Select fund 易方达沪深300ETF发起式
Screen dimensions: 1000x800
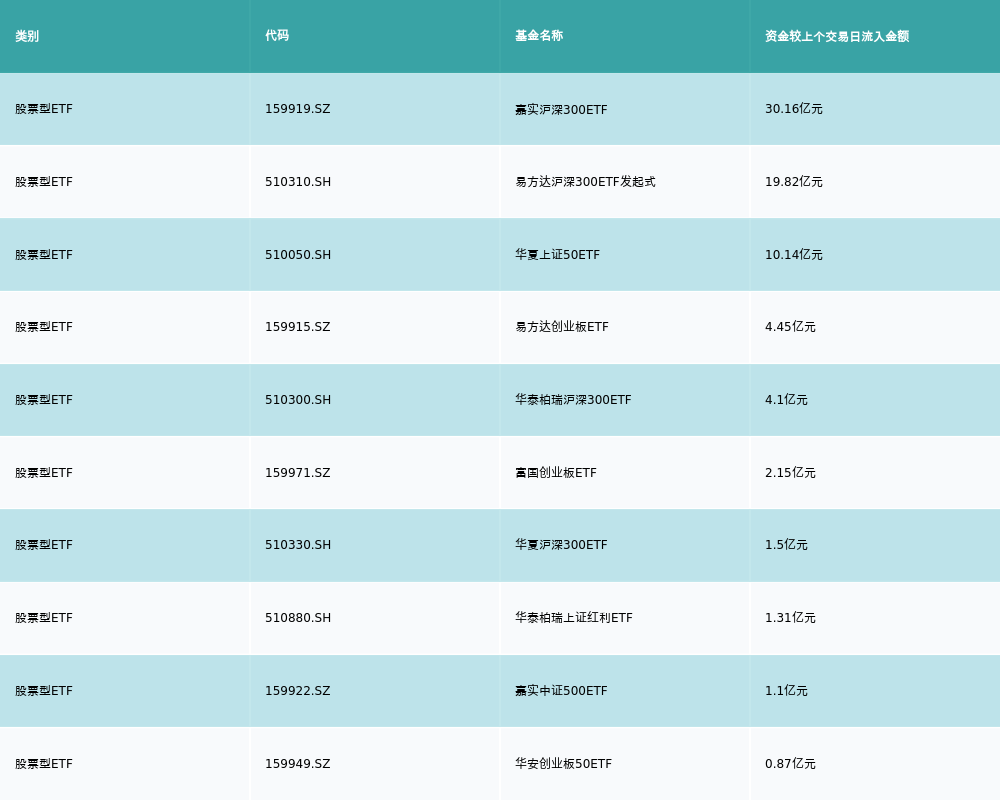tap(585, 182)
